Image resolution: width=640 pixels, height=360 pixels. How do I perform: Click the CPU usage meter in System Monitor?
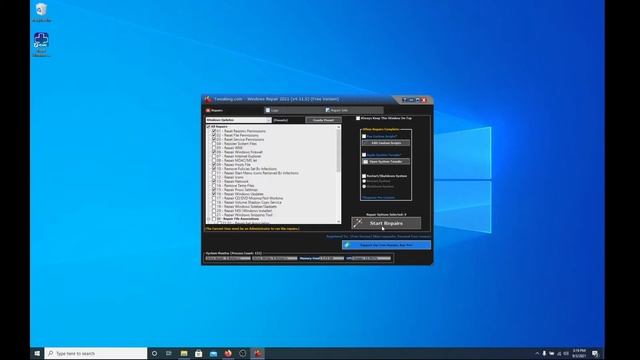click(368, 258)
